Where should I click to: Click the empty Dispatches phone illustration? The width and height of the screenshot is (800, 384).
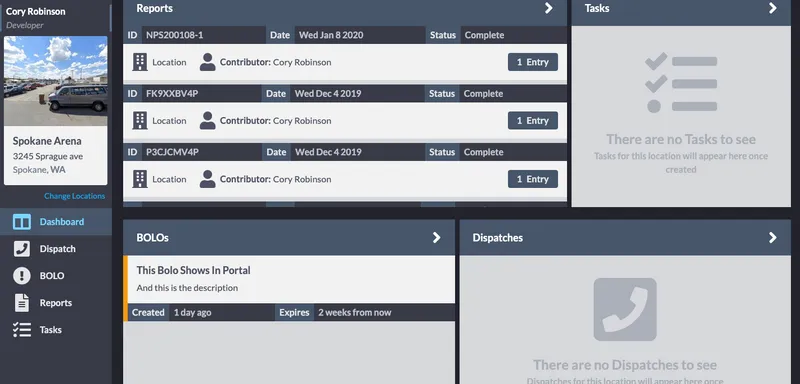point(625,310)
